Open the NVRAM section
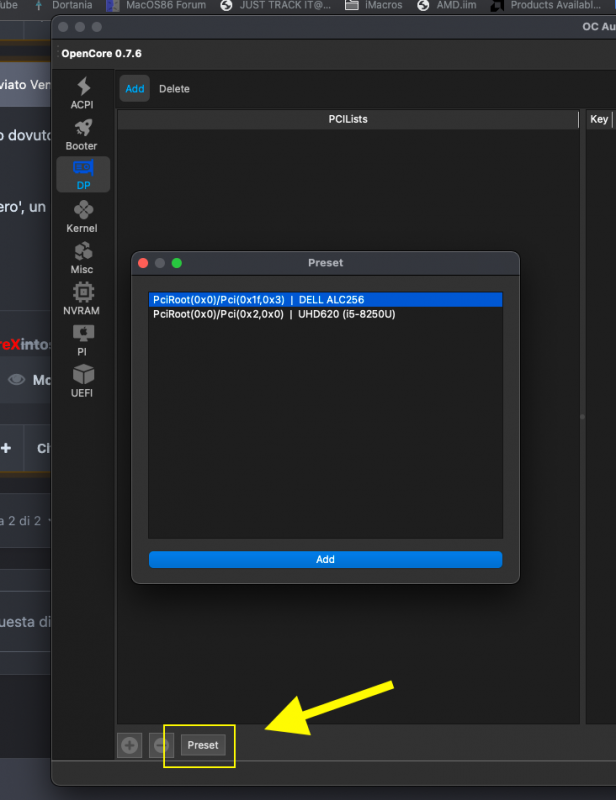This screenshot has width=616, height=800. [83, 299]
